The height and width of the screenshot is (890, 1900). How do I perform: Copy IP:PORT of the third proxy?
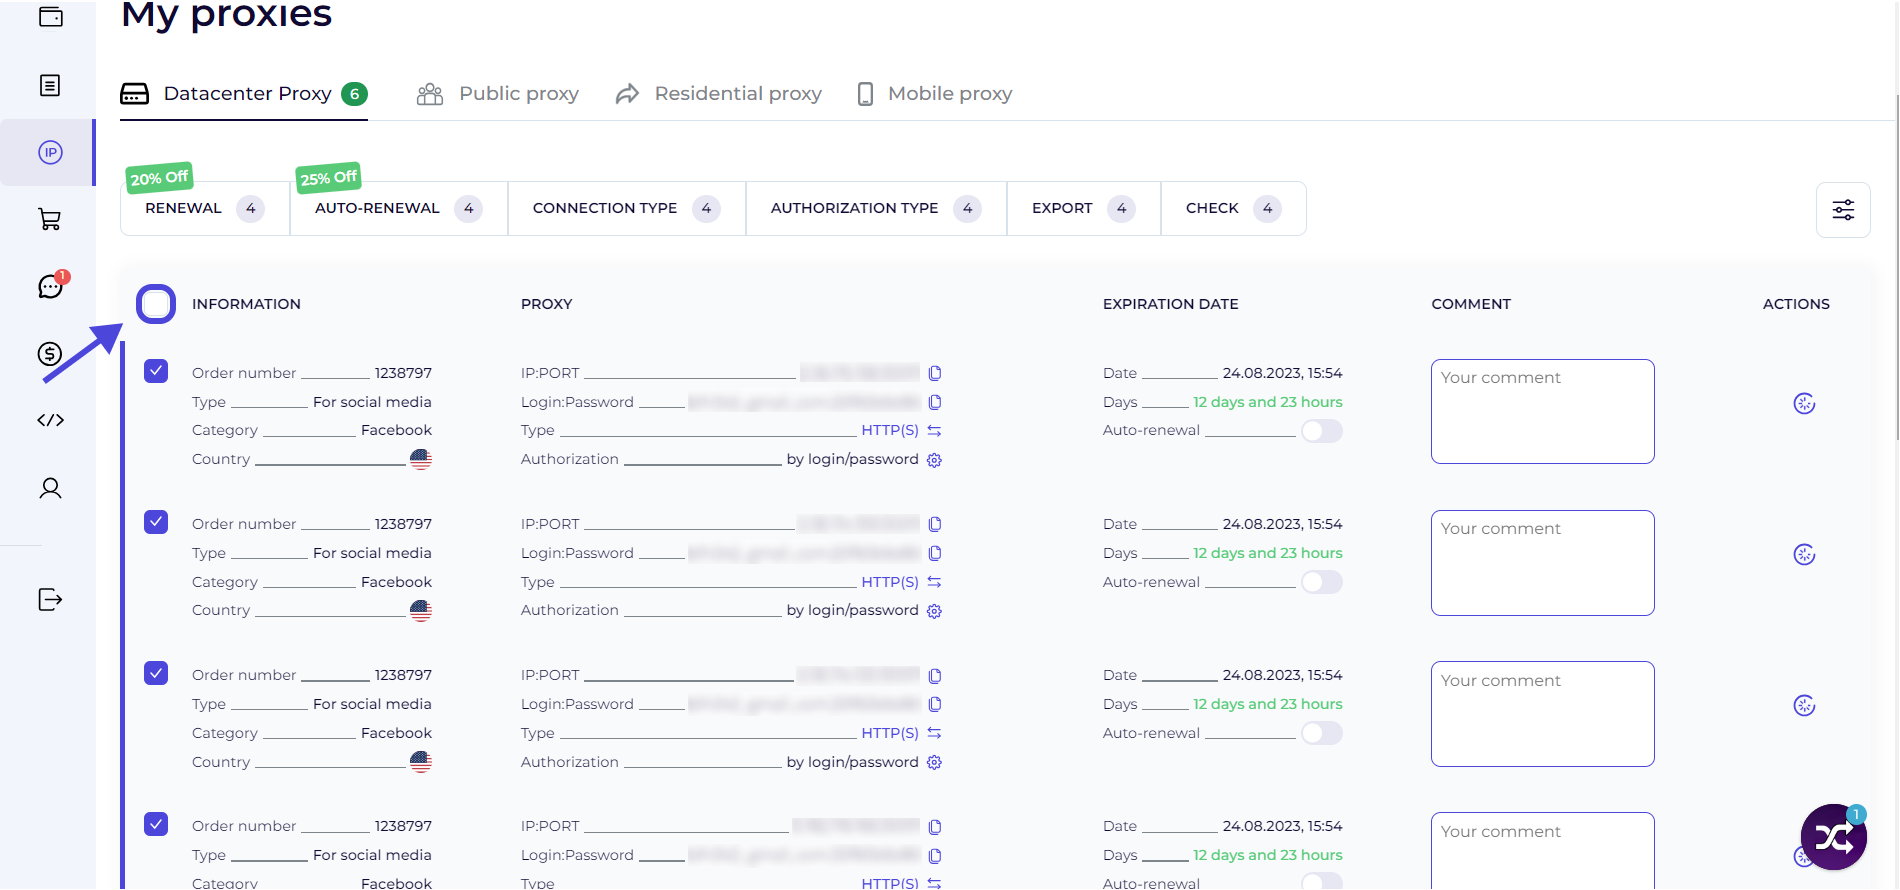(935, 676)
